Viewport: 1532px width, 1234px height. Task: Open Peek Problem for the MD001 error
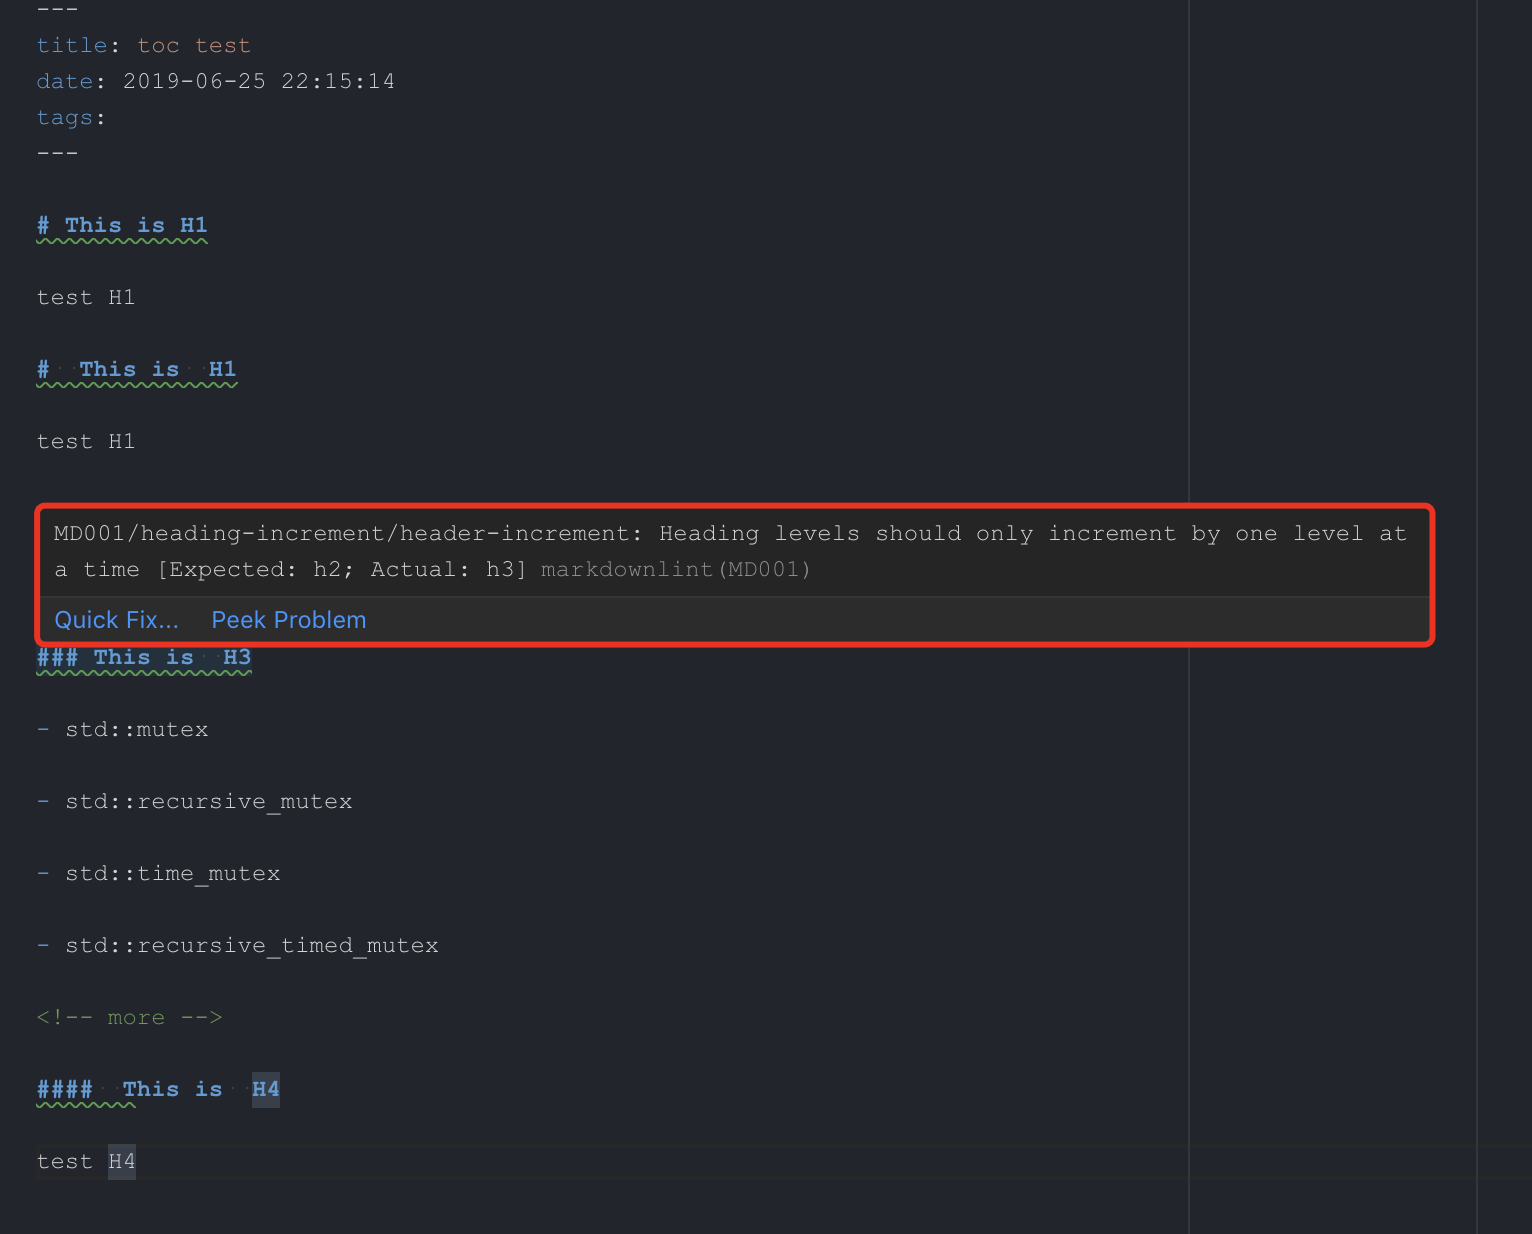pyautogui.click(x=288, y=620)
